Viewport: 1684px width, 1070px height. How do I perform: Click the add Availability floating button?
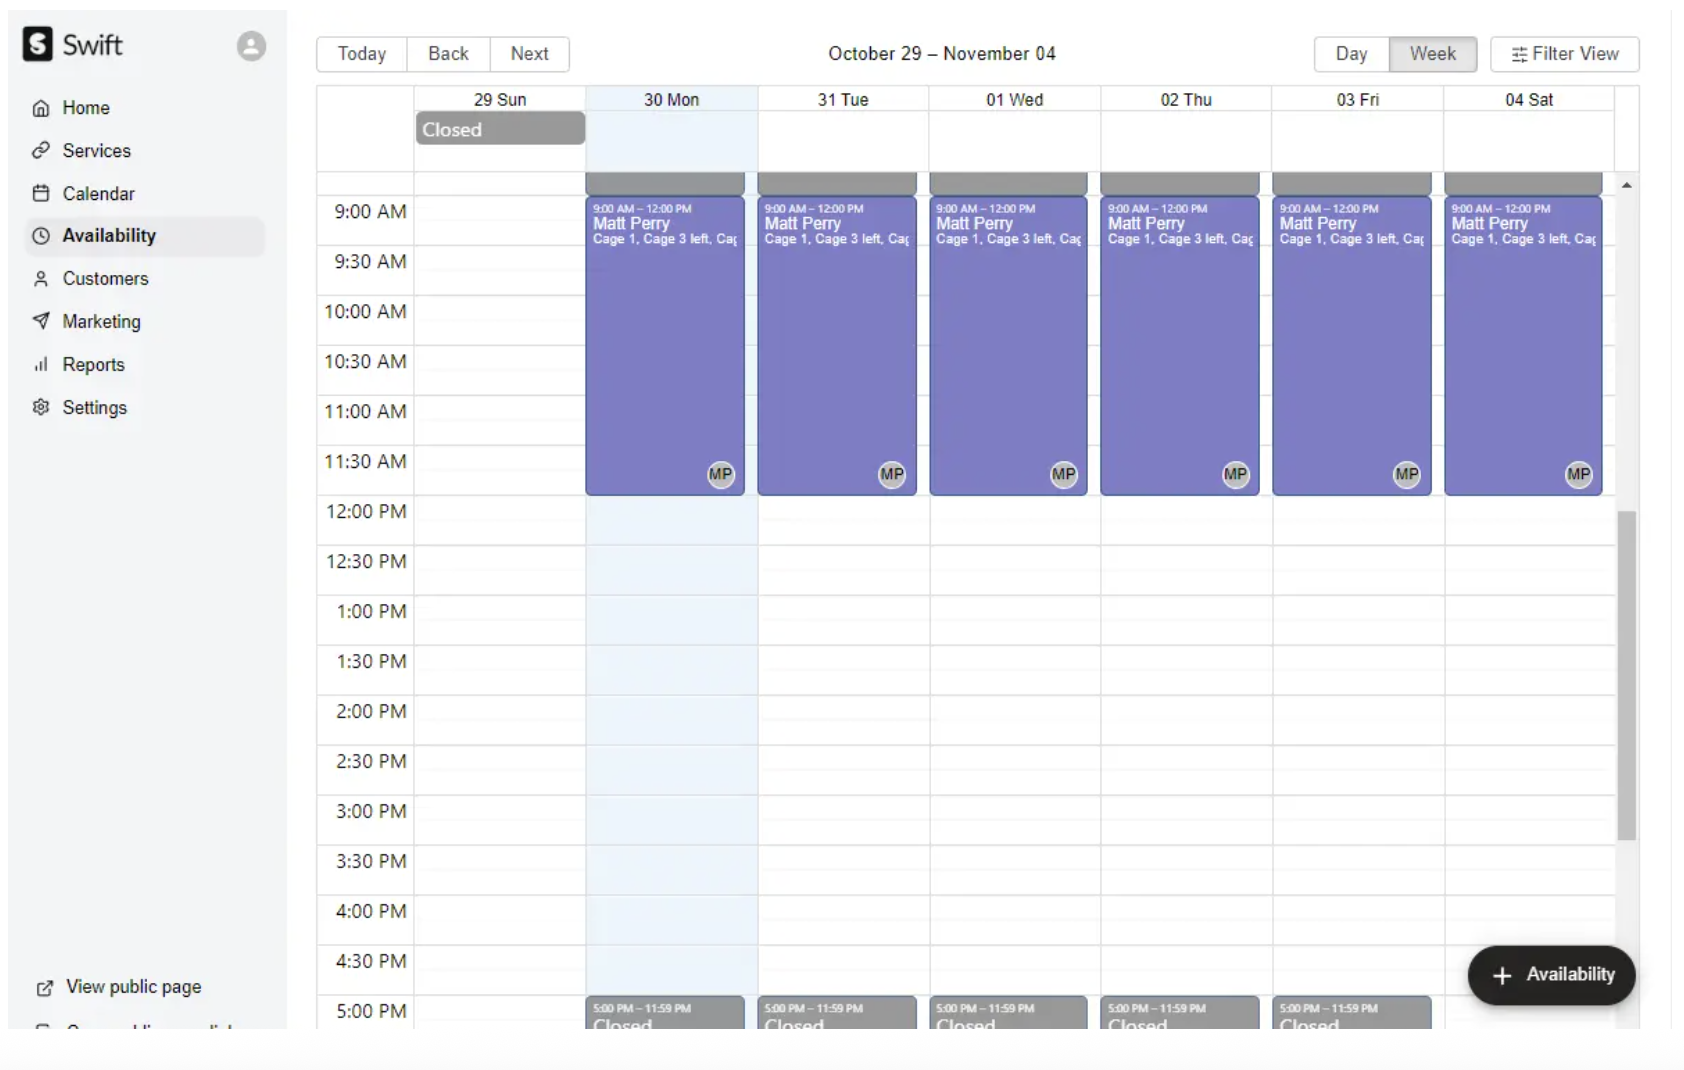1551,975
